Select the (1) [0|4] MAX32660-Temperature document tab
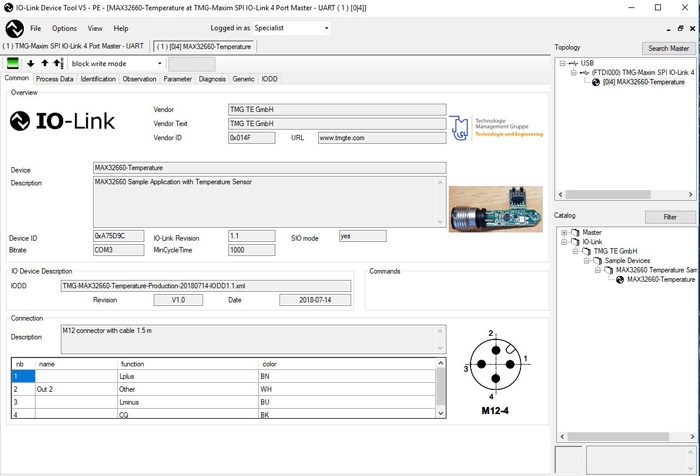This screenshot has height=476, width=700. click(204, 46)
